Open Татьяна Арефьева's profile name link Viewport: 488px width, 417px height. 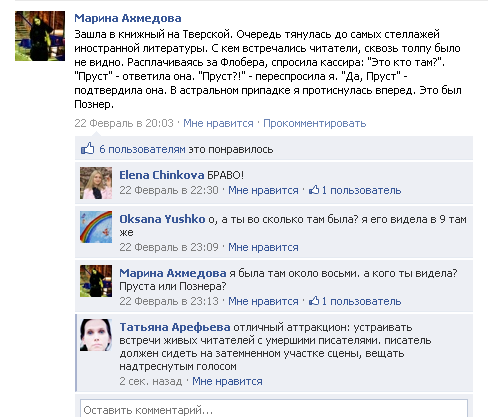175,327
